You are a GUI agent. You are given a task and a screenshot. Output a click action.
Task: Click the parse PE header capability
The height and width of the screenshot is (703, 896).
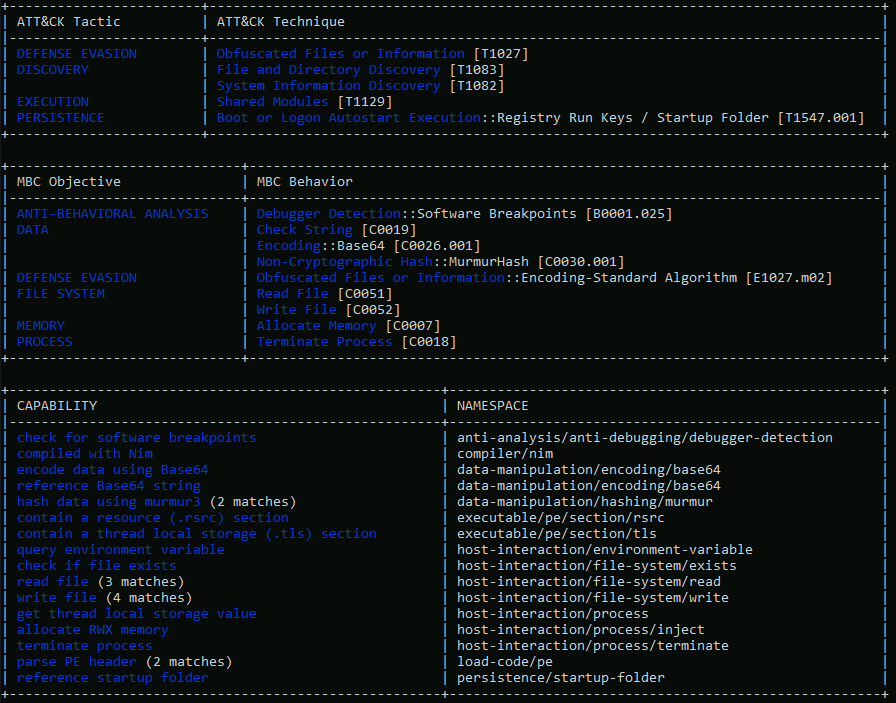[x=77, y=662]
